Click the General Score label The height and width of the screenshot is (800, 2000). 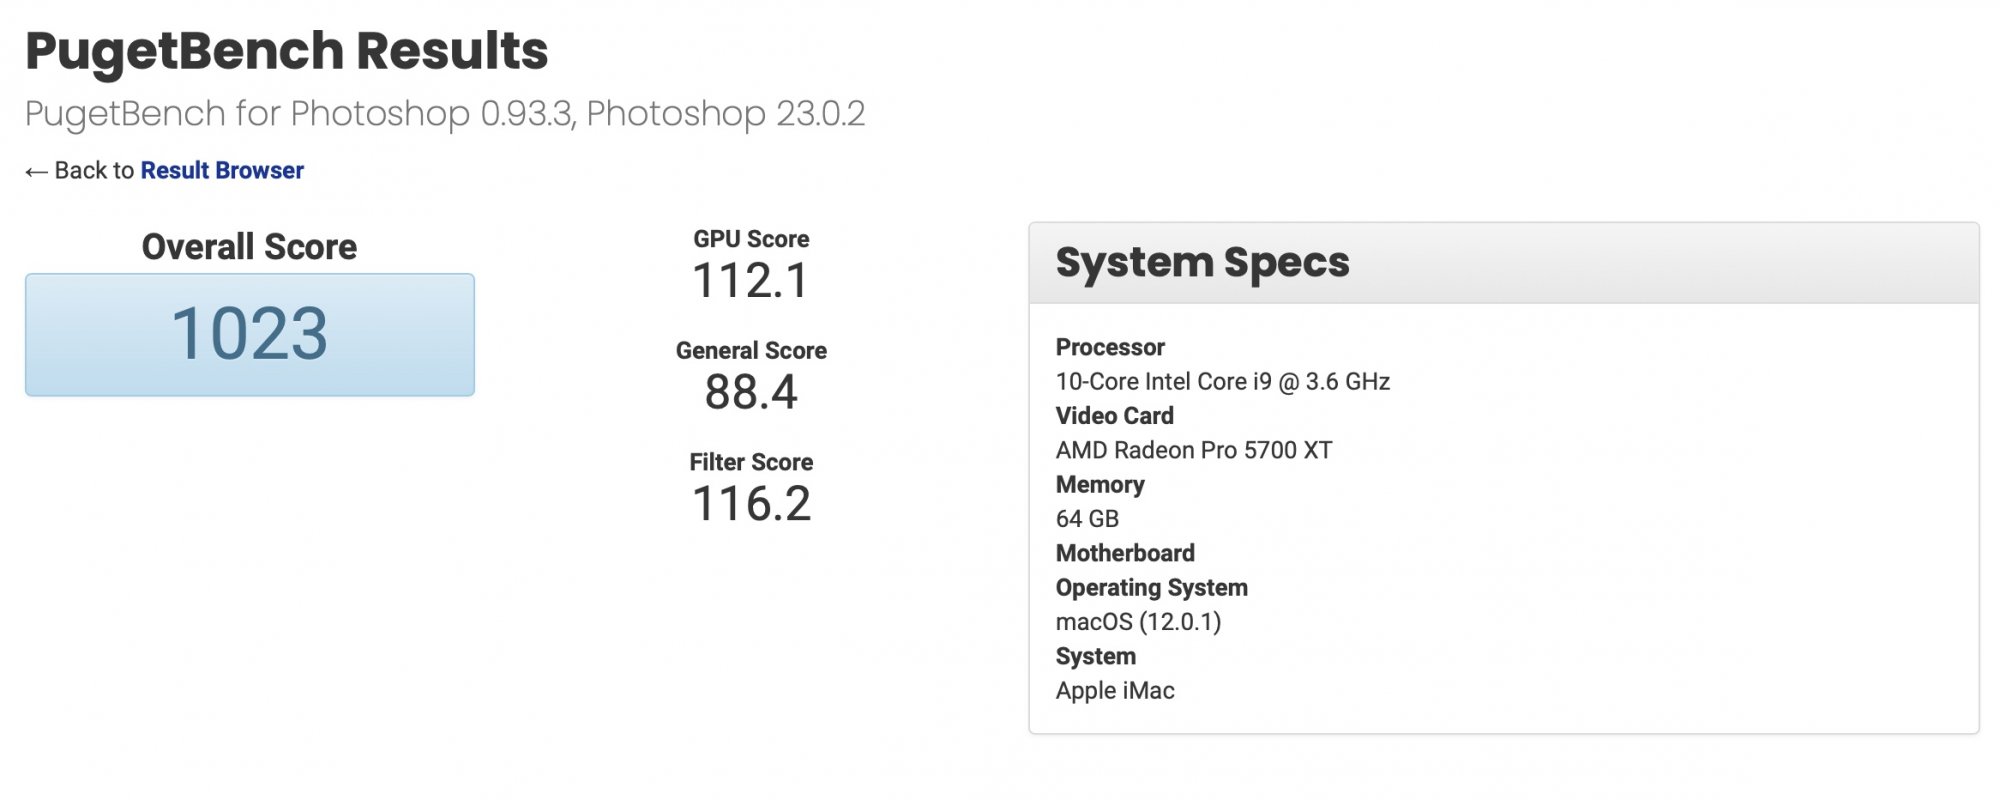click(751, 351)
